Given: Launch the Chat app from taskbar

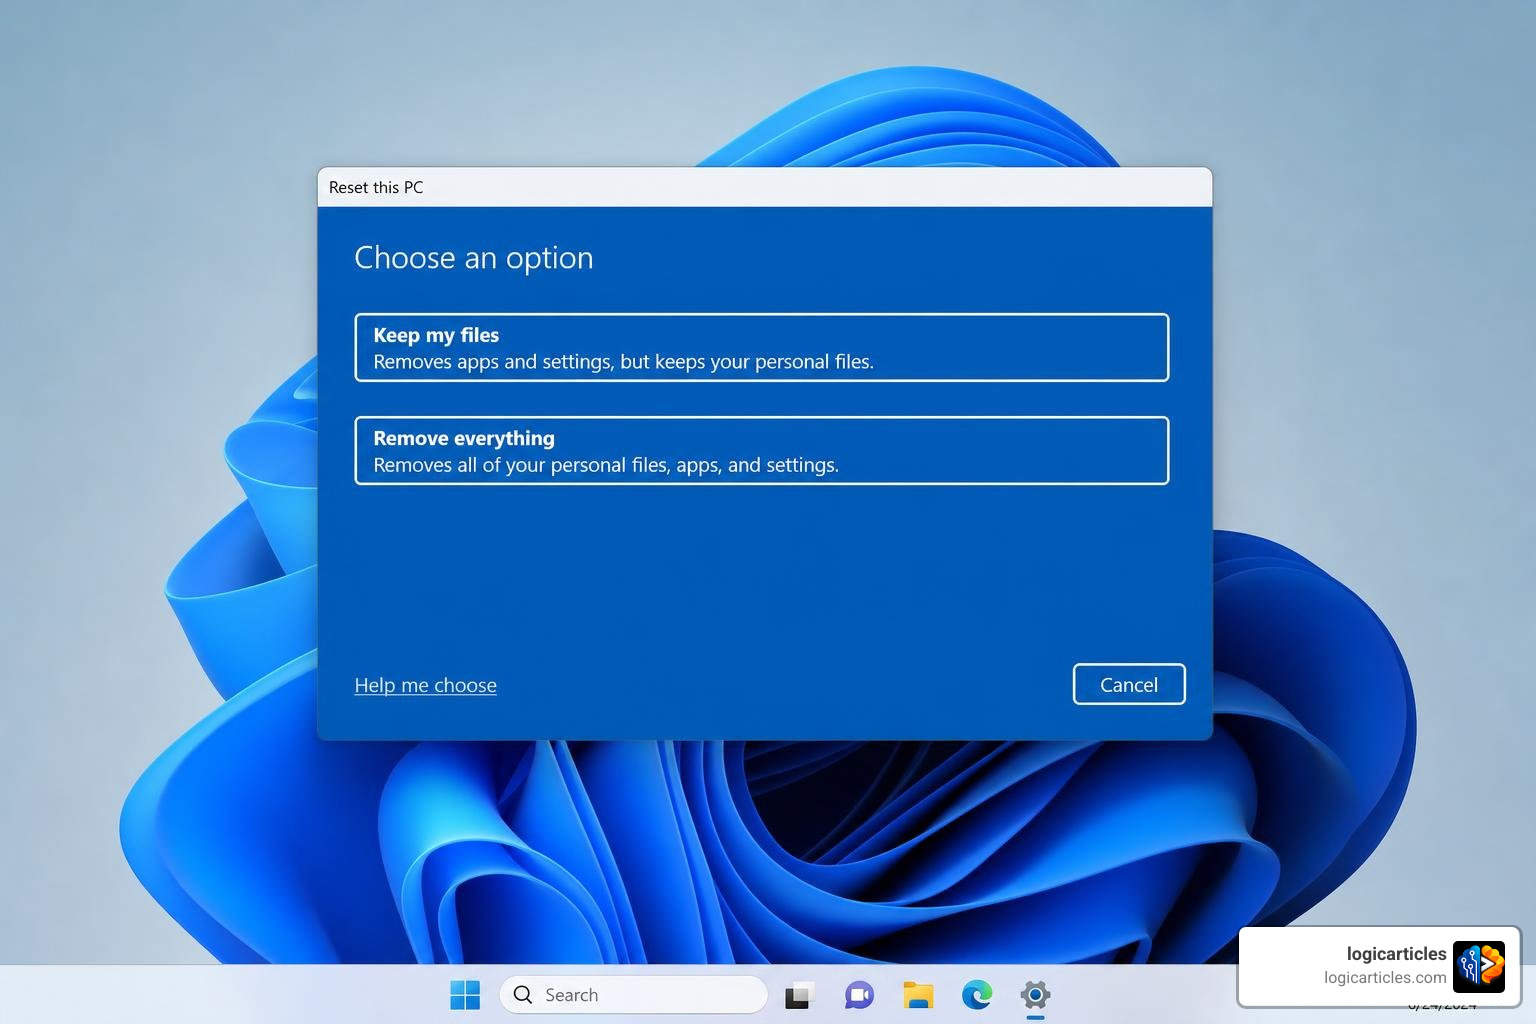Looking at the screenshot, I should (x=858, y=995).
